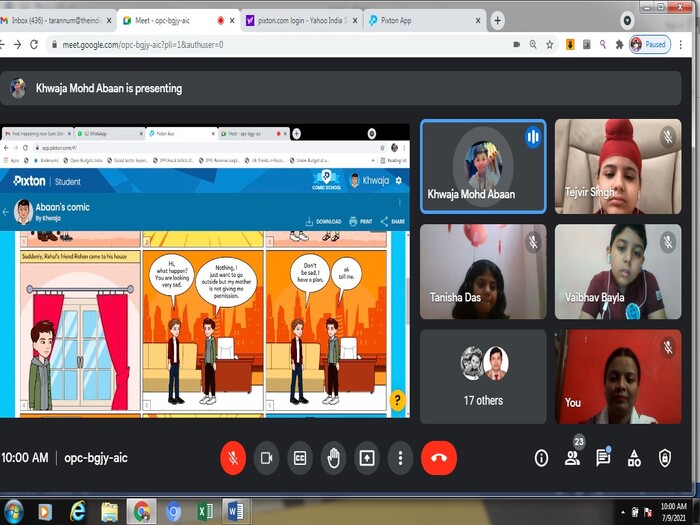Viewport: 700px width, 525px height.
Task: Open Excel from taskbar
Action: click(205, 512)
